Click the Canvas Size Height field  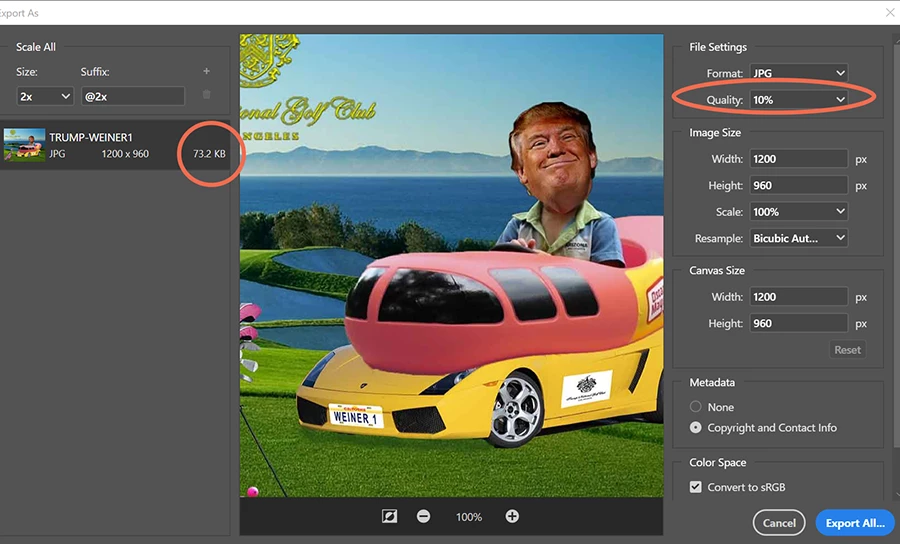pyautogui.click(x=798, y=323)
